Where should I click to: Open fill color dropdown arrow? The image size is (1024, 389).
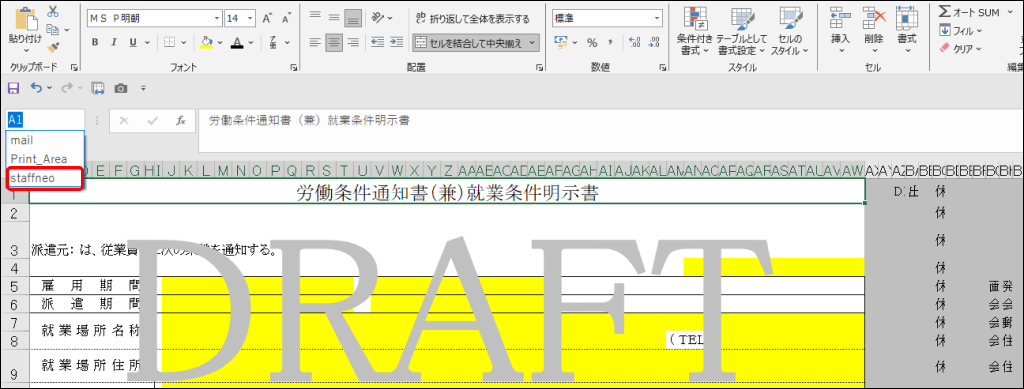pyautogui.click(x=219, y=42)
